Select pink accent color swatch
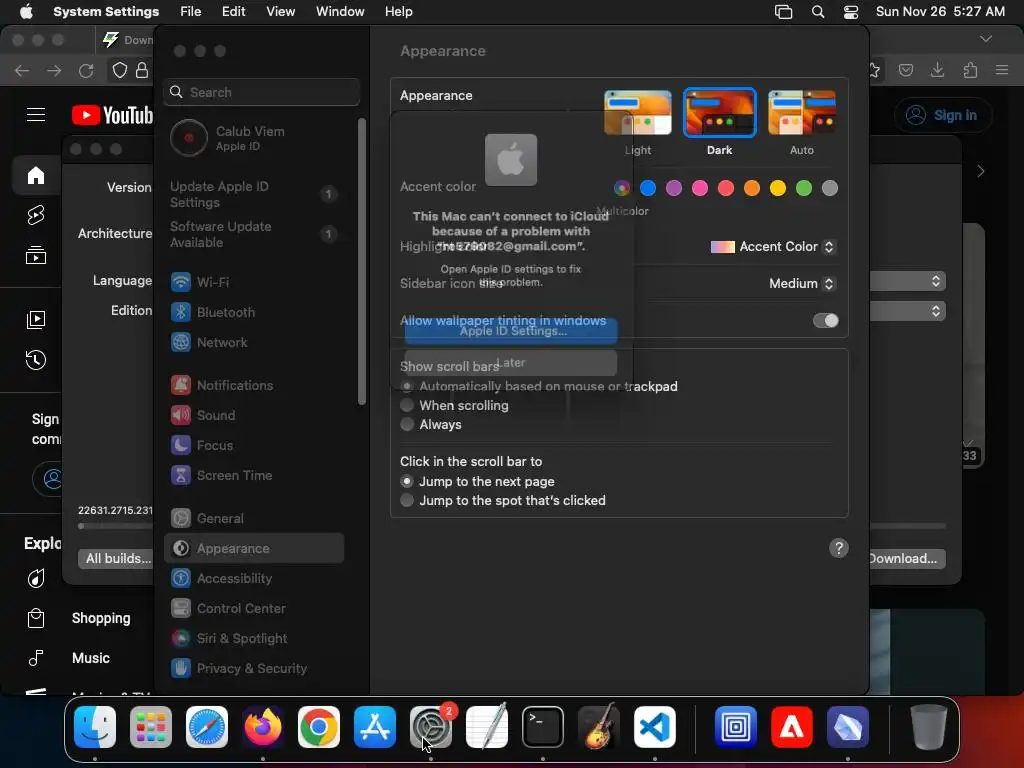The height and width of the screenshot is (768, 1024). pyautogui.click(x=699, y=188)
